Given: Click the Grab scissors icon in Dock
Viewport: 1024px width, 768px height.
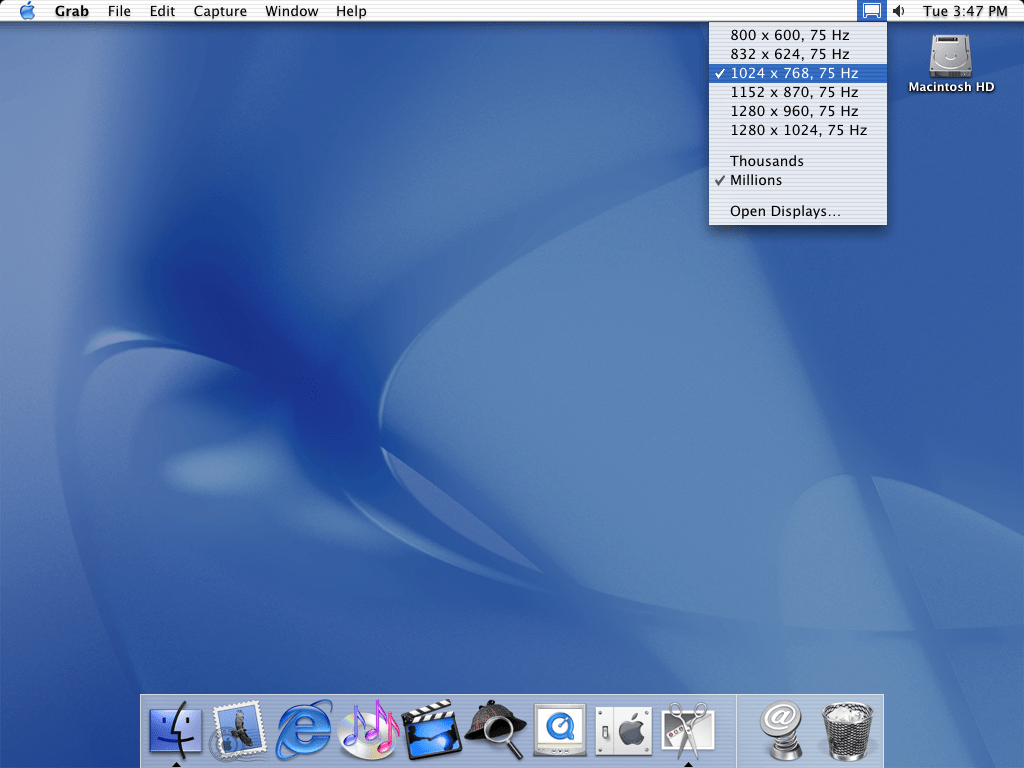Looking at the screenshot, I should coord(688,730).
